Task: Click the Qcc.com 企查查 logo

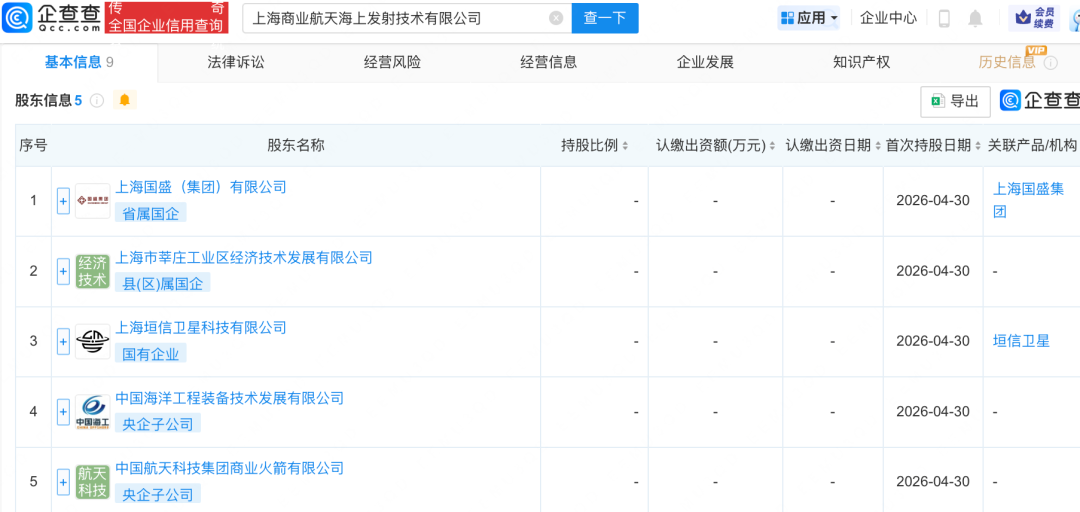Action: pyautogui.click(x=51, y=18)
